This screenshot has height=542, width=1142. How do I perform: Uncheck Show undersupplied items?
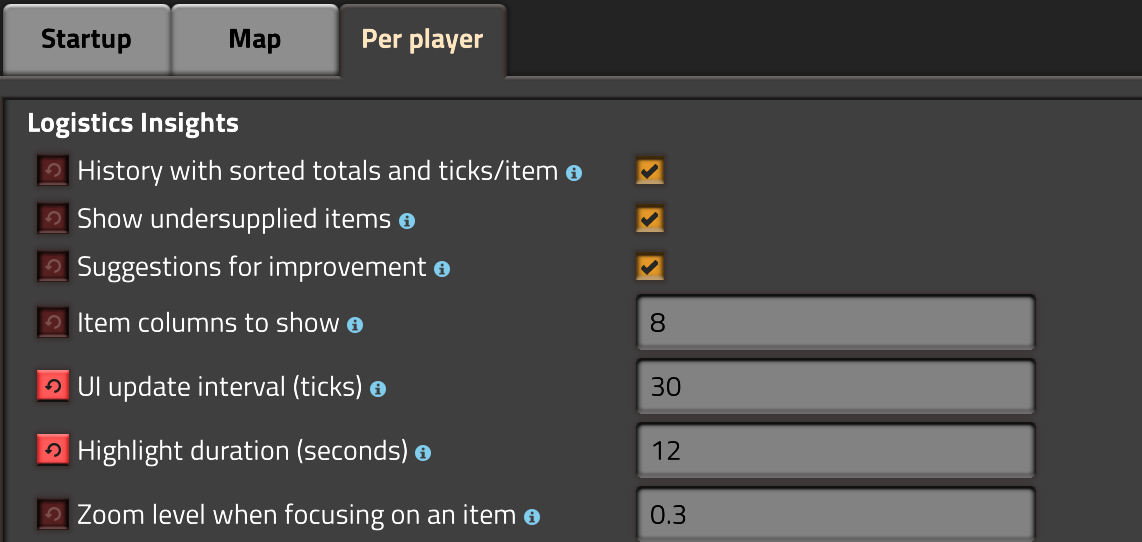(650, 219)
